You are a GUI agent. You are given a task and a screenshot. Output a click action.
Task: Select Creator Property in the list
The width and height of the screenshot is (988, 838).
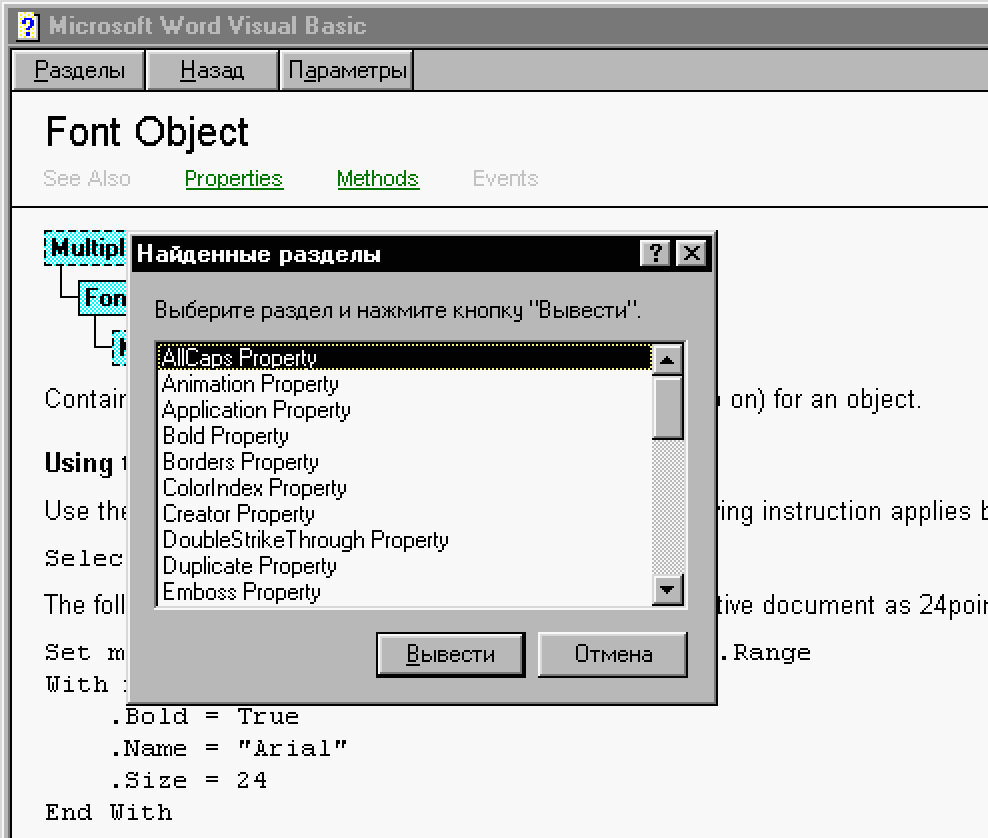click(x=405, y=514)
